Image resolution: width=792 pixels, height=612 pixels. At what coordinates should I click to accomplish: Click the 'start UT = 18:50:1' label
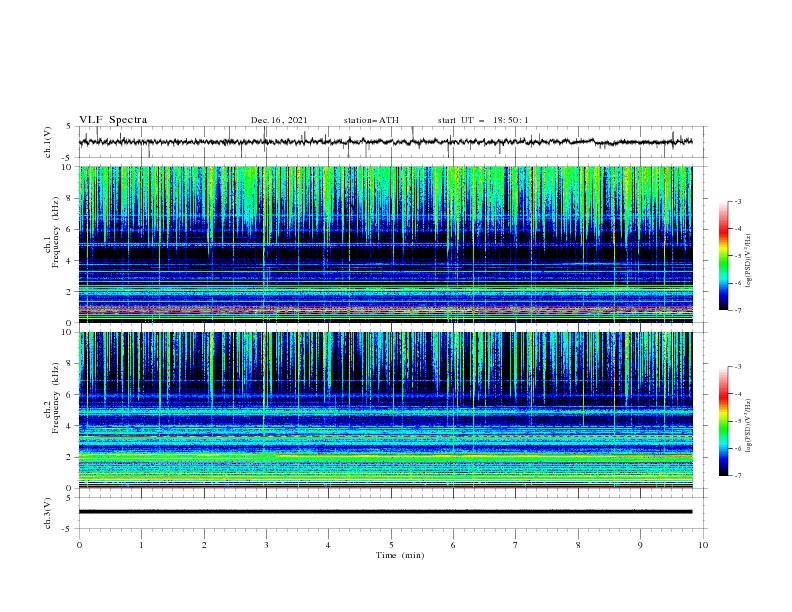pyautogui.click(x=483, y=120)
